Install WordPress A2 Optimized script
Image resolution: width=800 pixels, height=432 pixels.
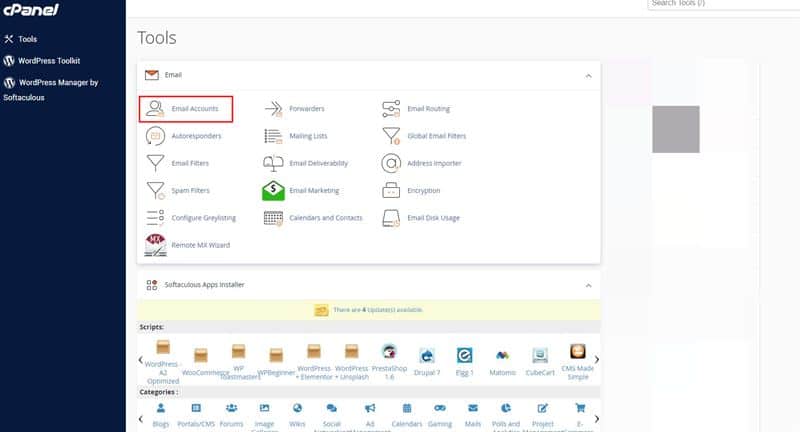pyautogui.click(x=163, y=362)
